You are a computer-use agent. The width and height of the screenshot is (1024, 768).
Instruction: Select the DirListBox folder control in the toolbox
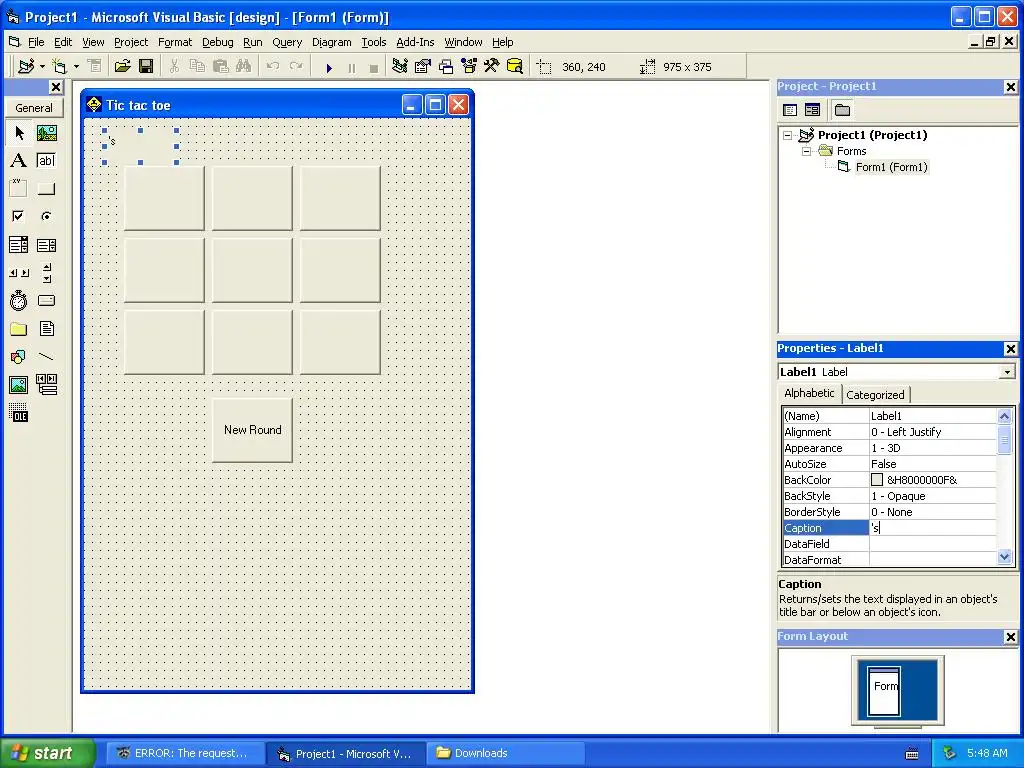[x=19, y=328]
